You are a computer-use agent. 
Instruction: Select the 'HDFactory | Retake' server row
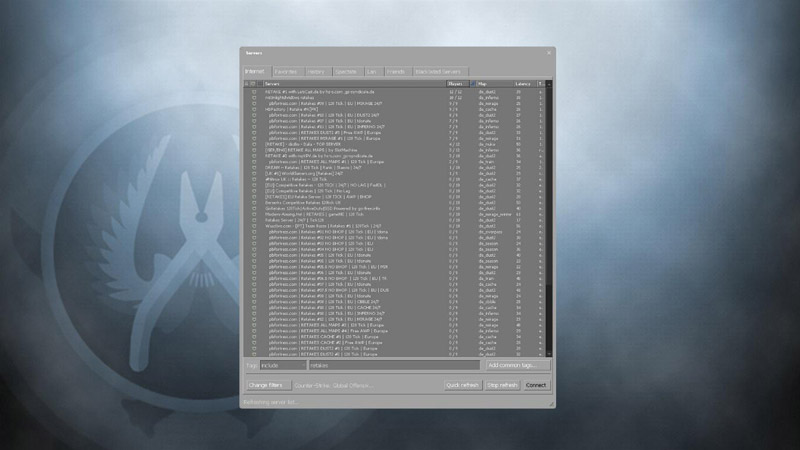[395, 110]
